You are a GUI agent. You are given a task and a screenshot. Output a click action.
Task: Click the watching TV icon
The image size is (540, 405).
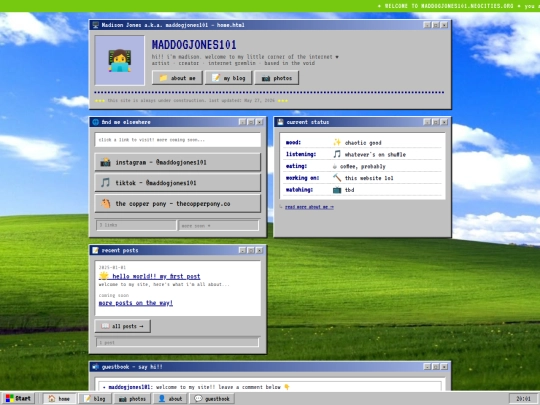point(337,190)
